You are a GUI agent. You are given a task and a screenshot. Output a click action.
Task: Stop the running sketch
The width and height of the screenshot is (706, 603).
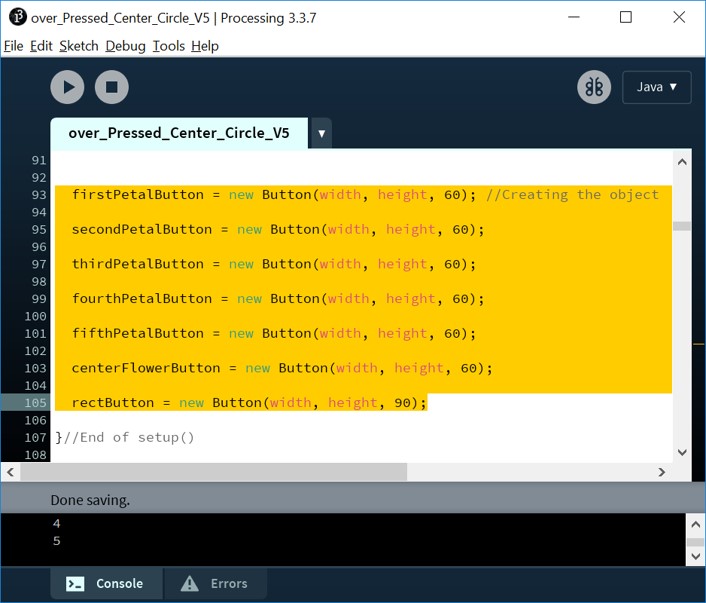coord(112,87)
